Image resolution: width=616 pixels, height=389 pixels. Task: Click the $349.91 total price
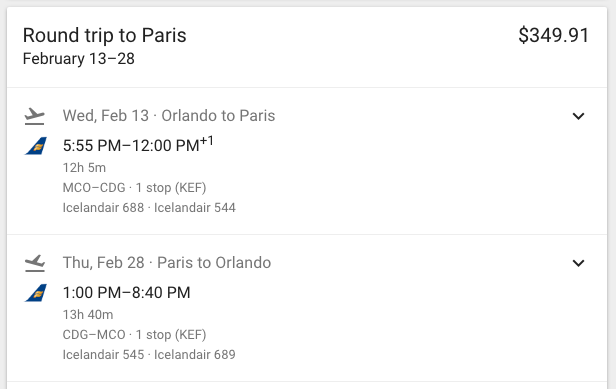[554, 35]
